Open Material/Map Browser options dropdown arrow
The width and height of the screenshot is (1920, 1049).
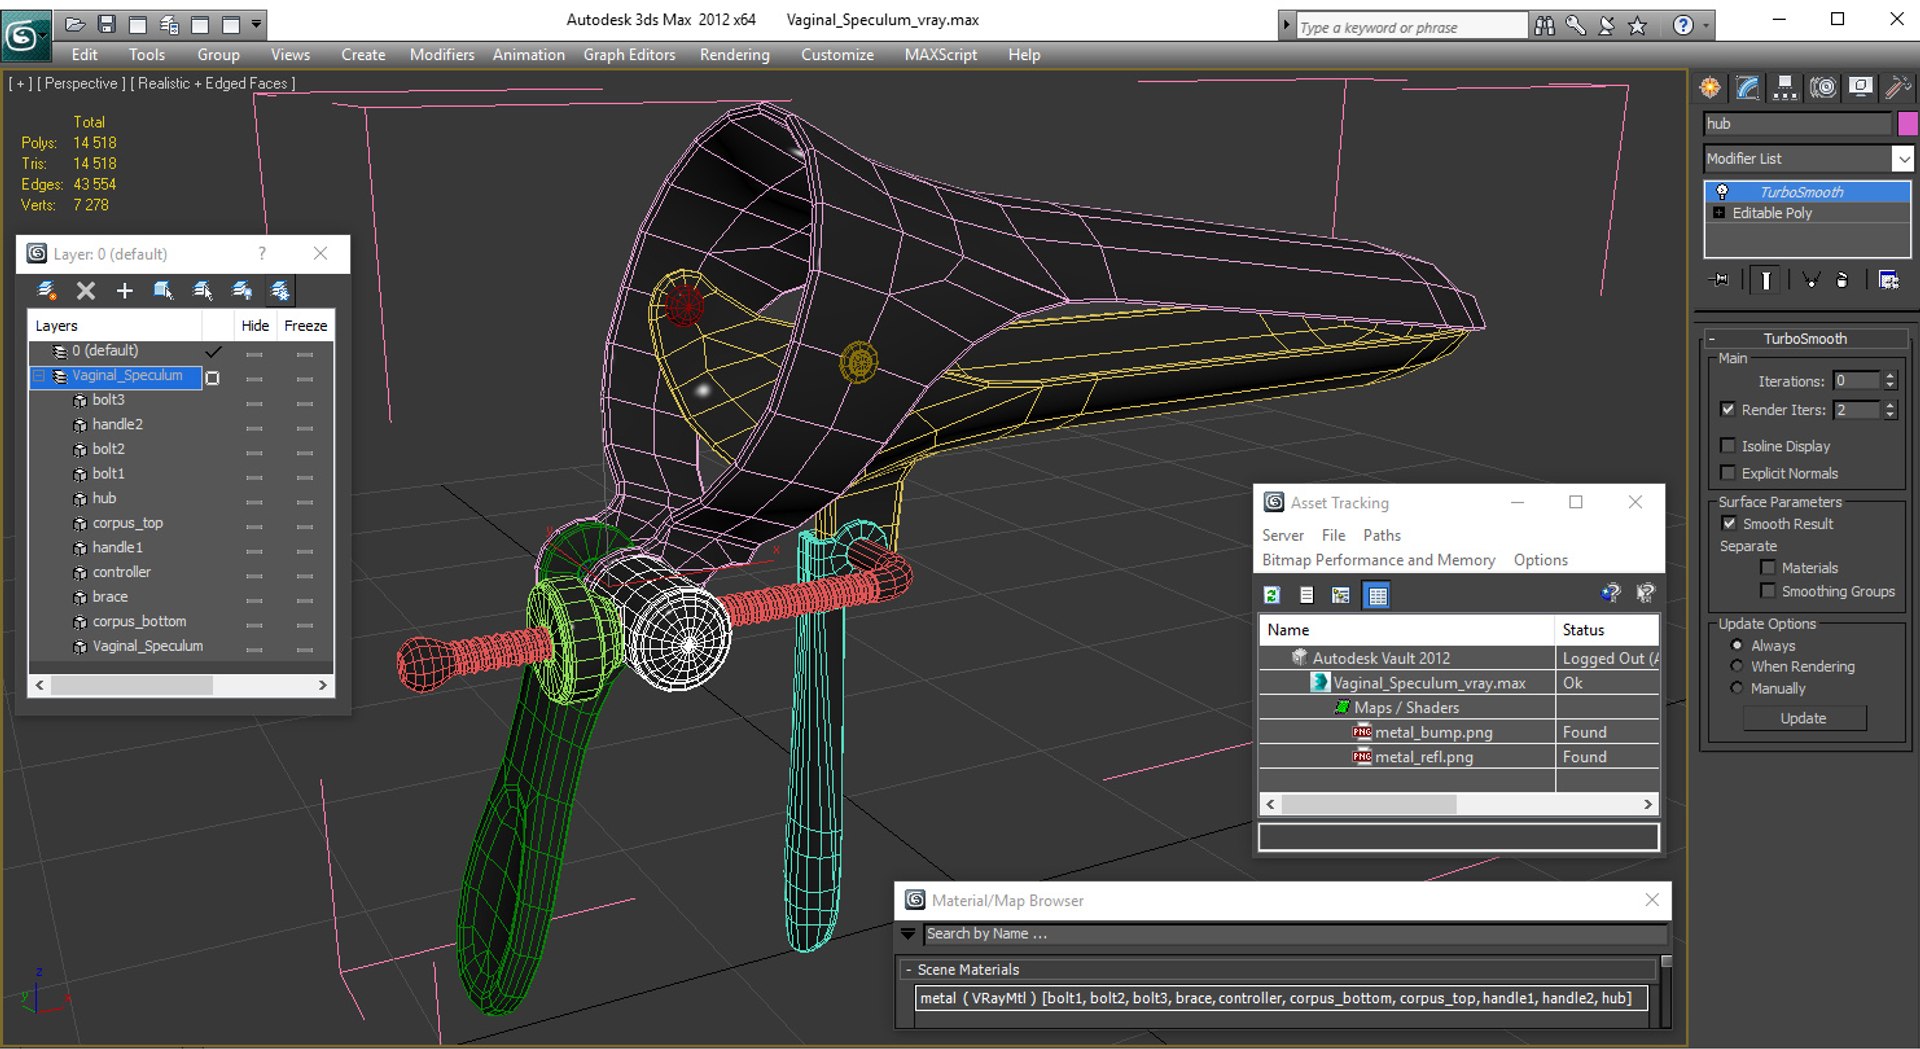908,934
